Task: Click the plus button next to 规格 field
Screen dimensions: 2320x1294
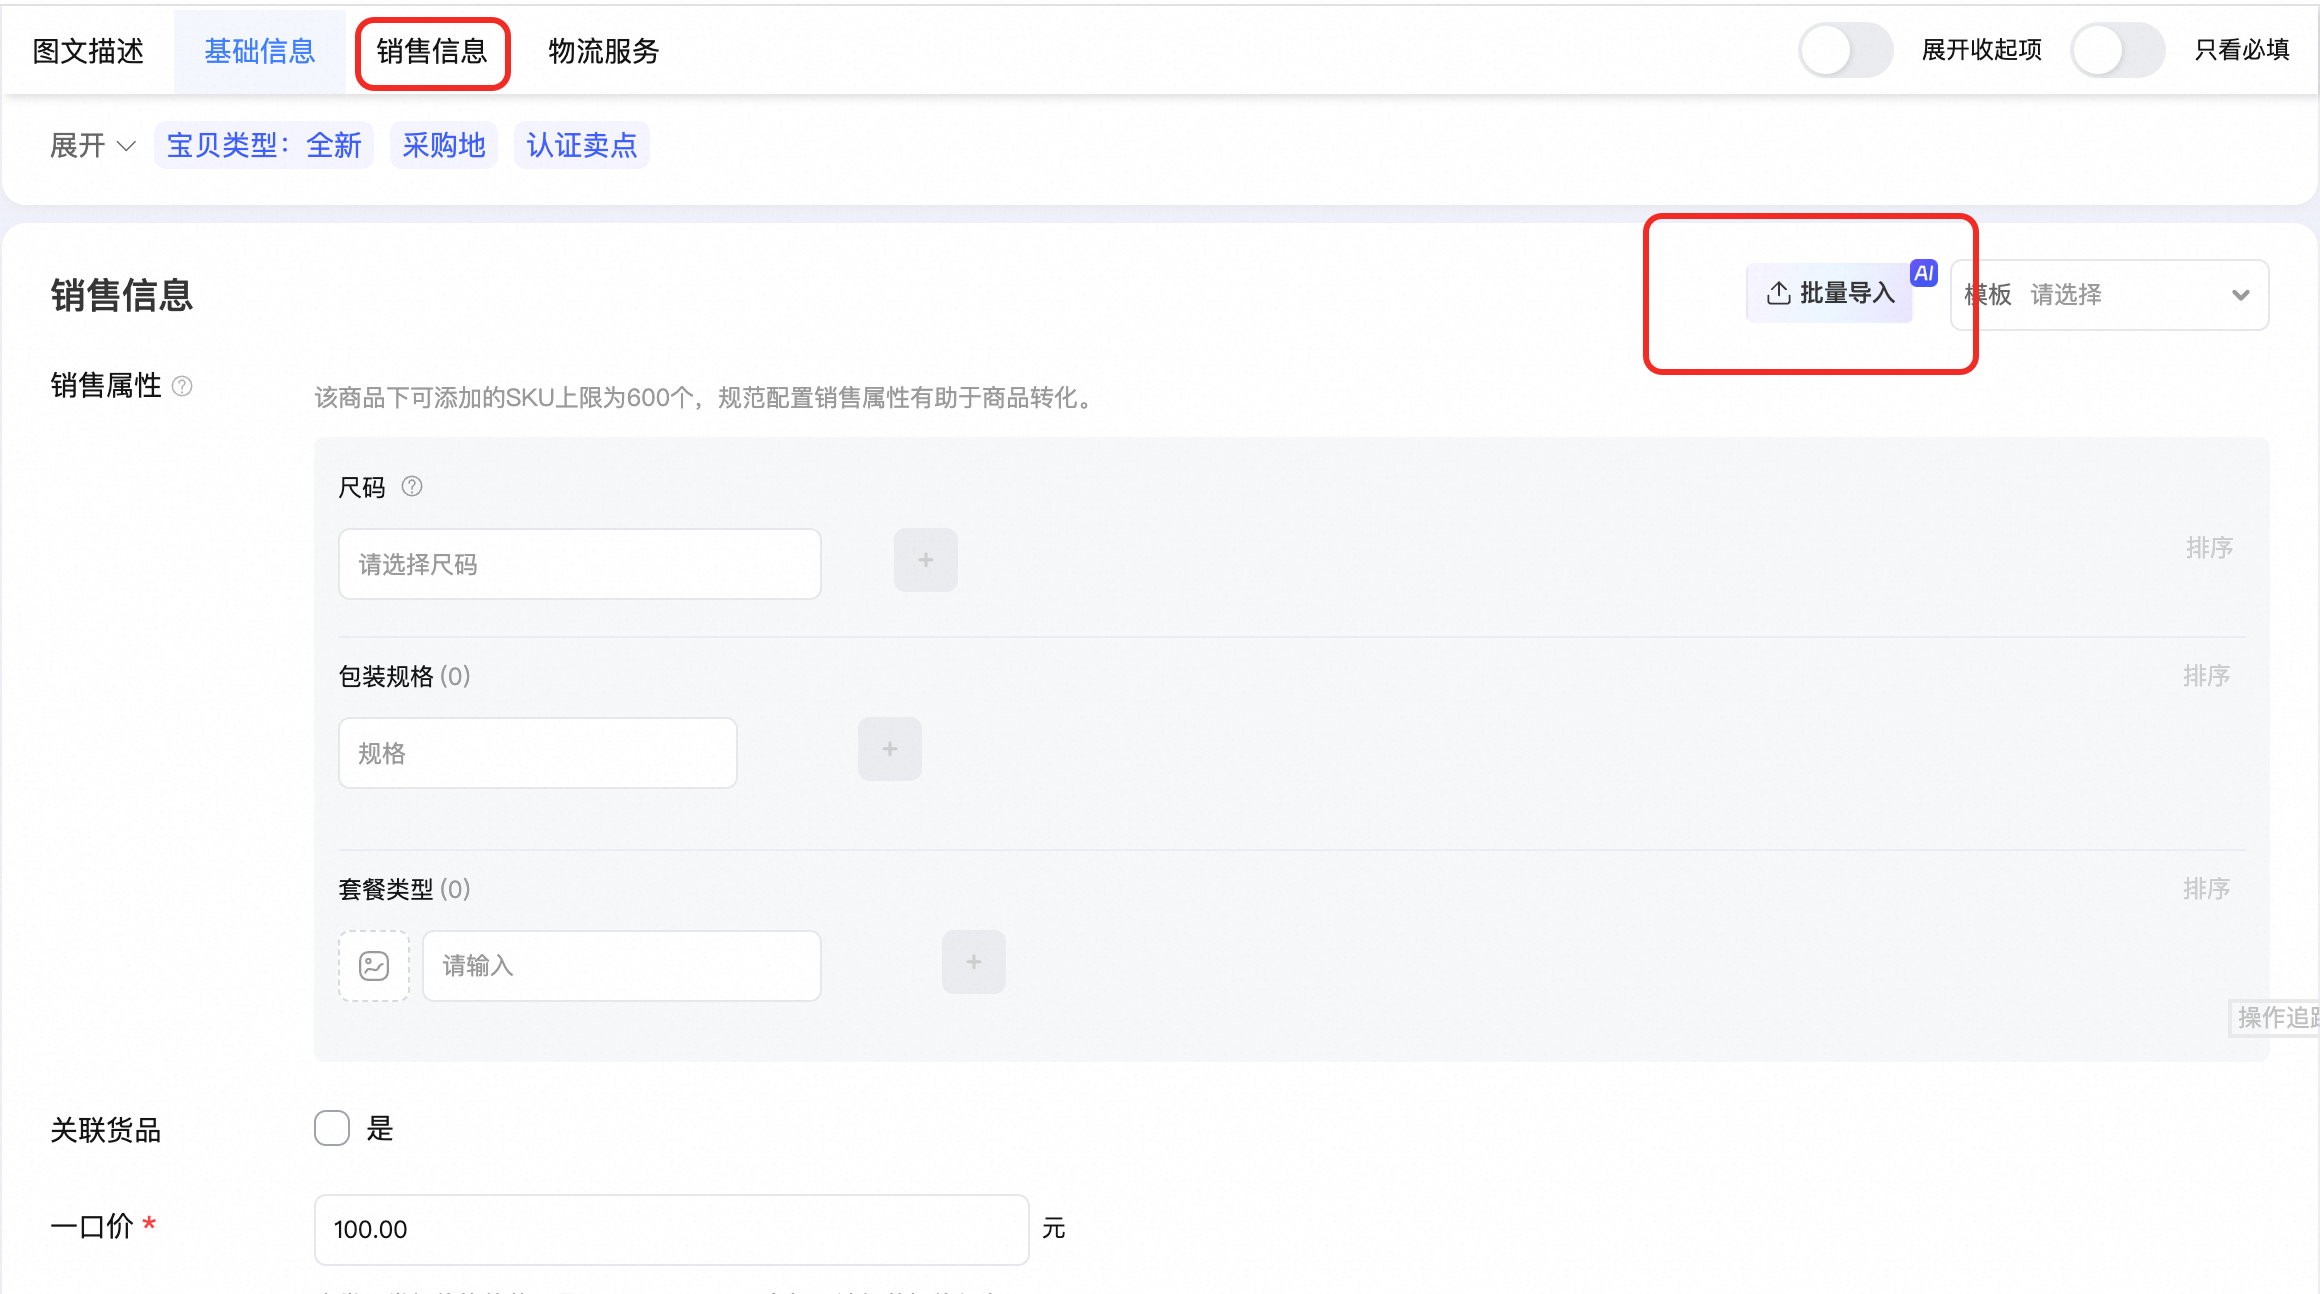Action: tap(890, 749)
